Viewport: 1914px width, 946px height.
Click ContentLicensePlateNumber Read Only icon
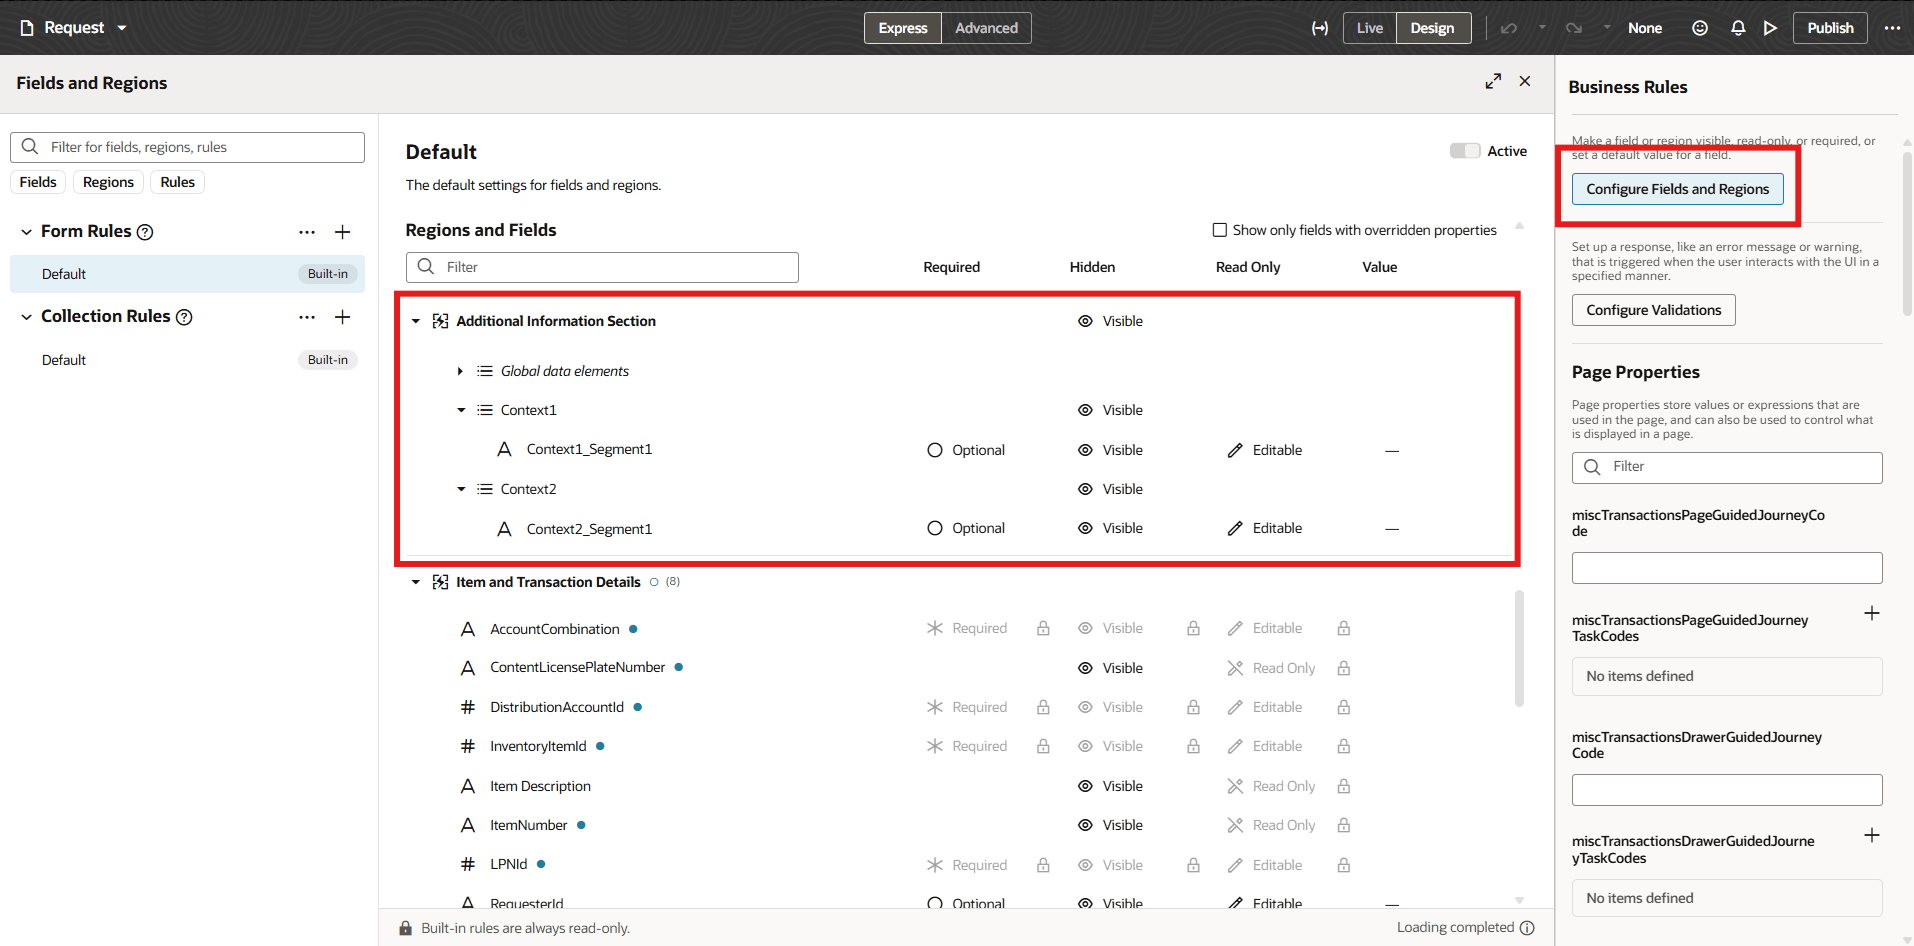point(1235,668)
